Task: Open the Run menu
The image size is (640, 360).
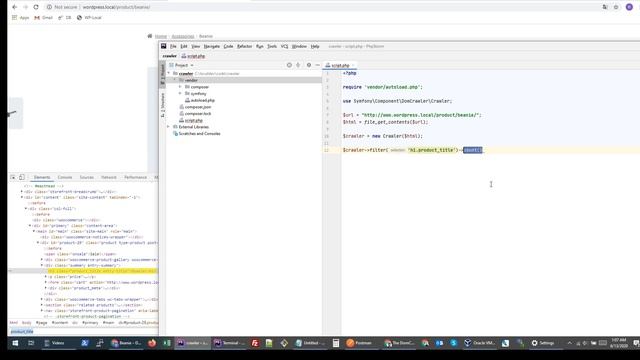Action: [x=260, y=47]
